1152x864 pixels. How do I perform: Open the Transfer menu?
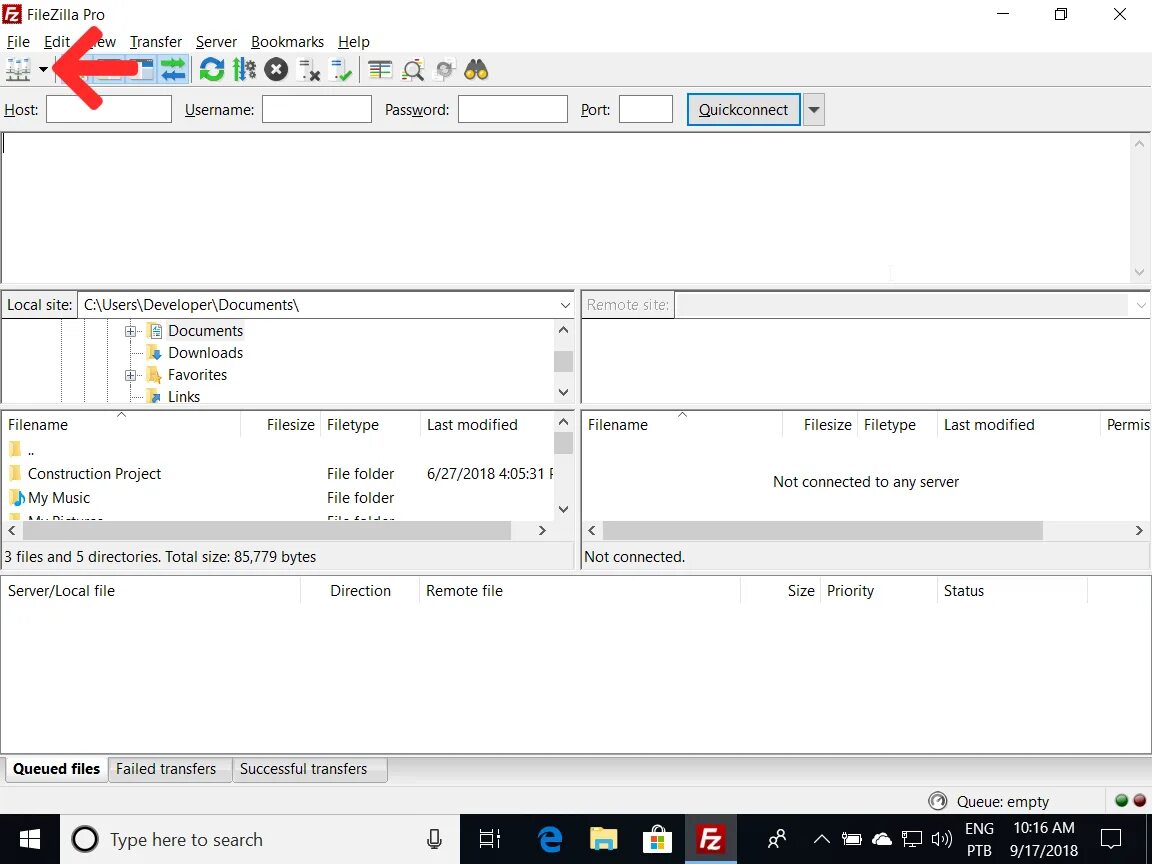tap(156, 42)
